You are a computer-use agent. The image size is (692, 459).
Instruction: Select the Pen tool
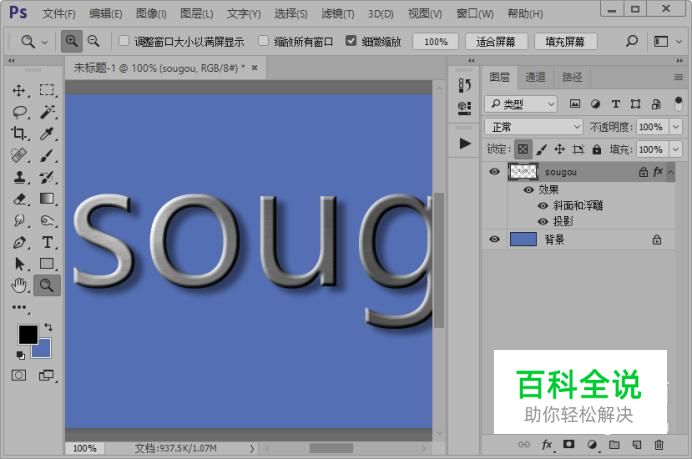click(x=19, y=242)
